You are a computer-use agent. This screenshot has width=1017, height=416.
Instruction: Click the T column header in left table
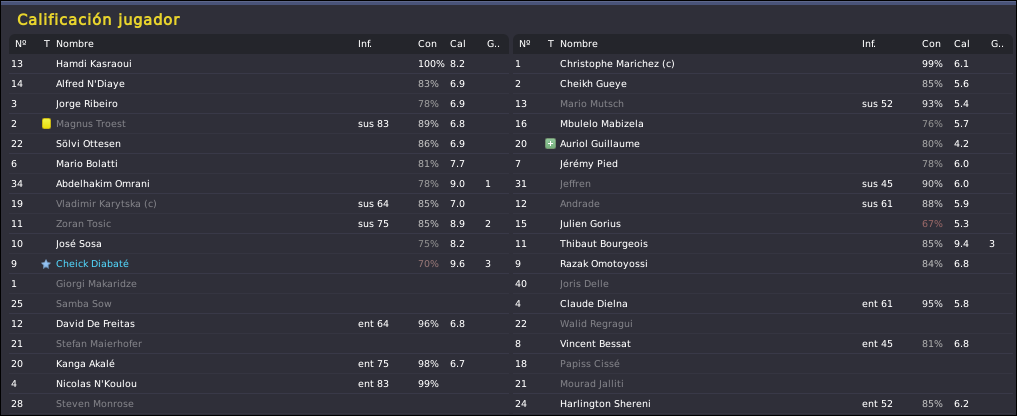coord(46,44)
